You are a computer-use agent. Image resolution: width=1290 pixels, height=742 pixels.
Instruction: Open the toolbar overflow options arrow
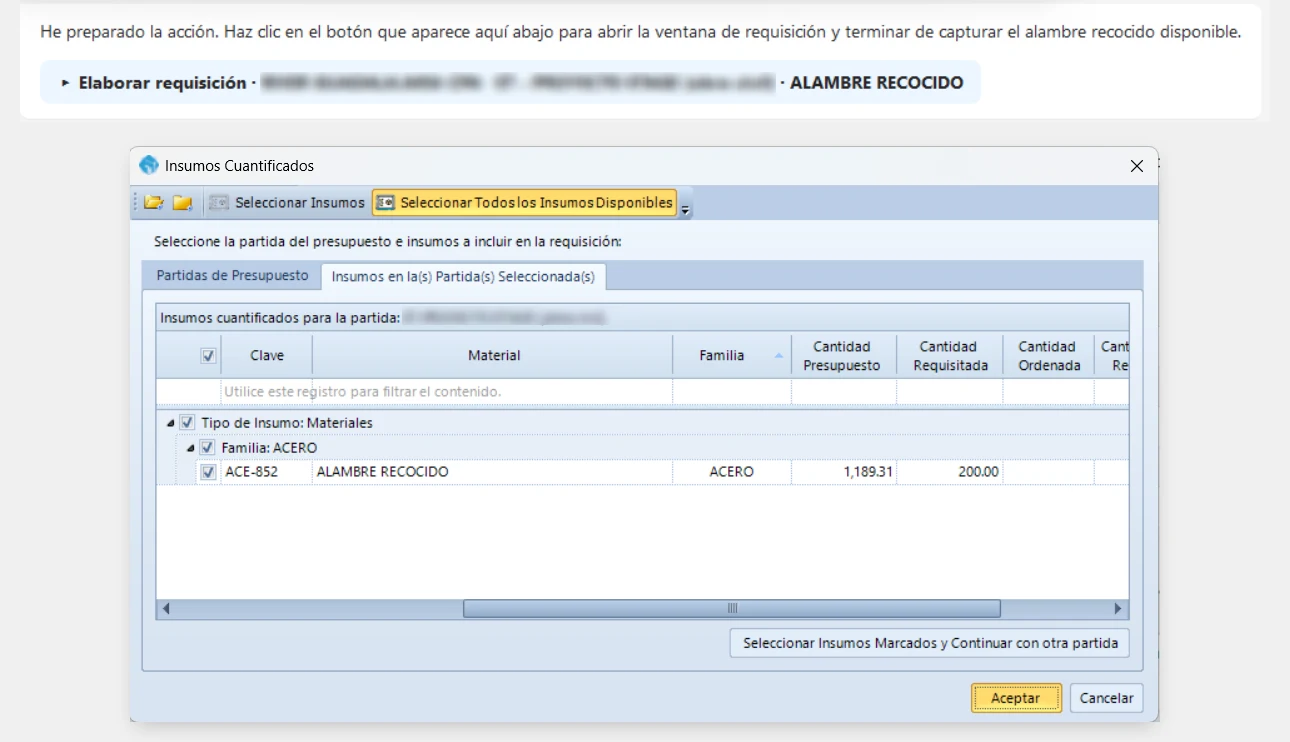[x=685, y=208]
